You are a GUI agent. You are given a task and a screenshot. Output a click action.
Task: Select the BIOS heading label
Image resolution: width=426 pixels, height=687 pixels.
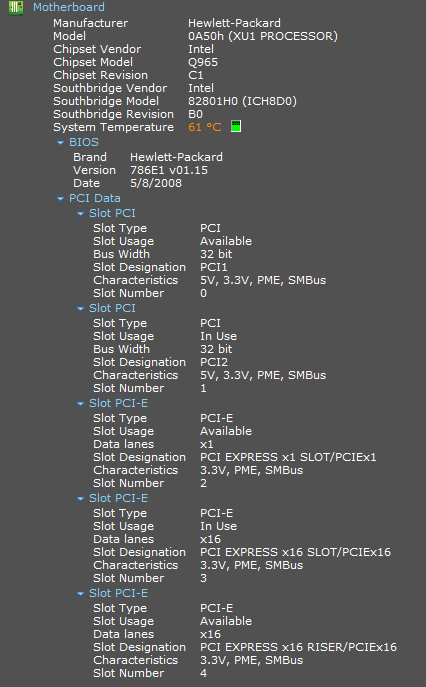[x=84, y=142]
